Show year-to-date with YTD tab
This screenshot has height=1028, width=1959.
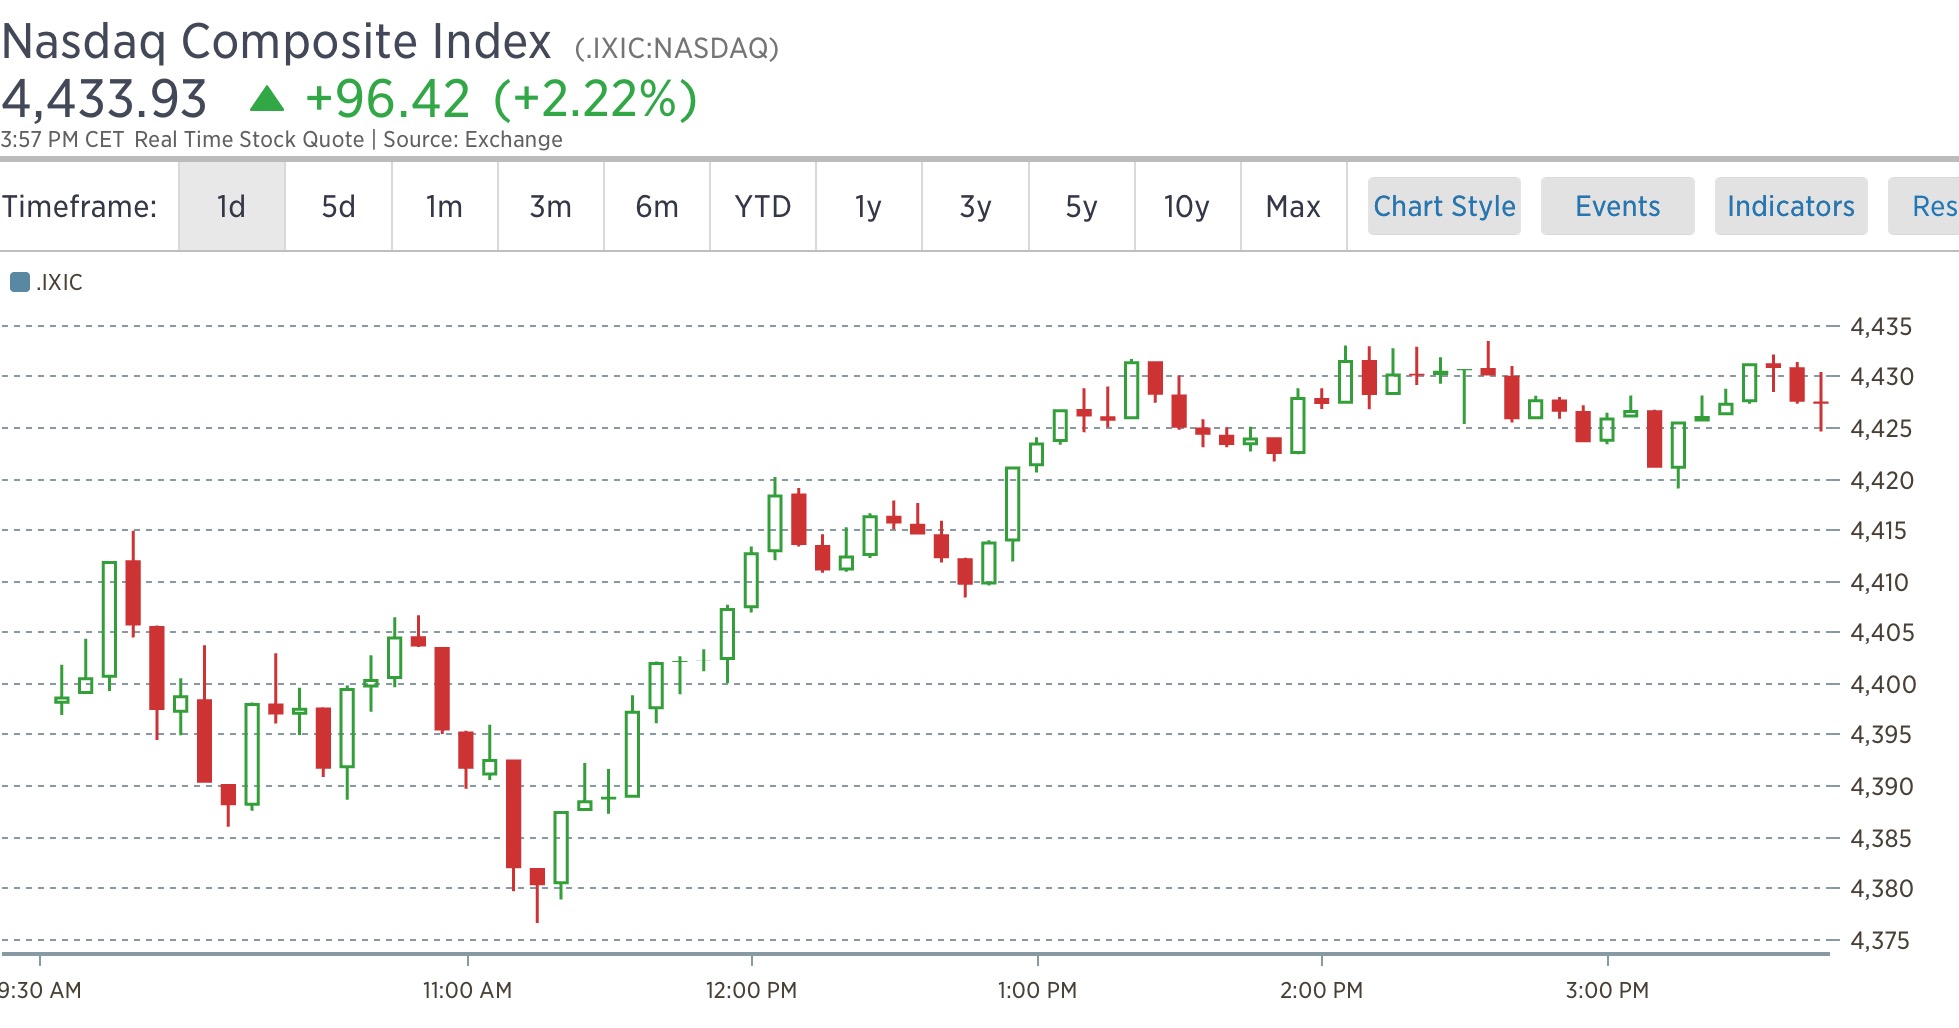[x=763, y=206]
